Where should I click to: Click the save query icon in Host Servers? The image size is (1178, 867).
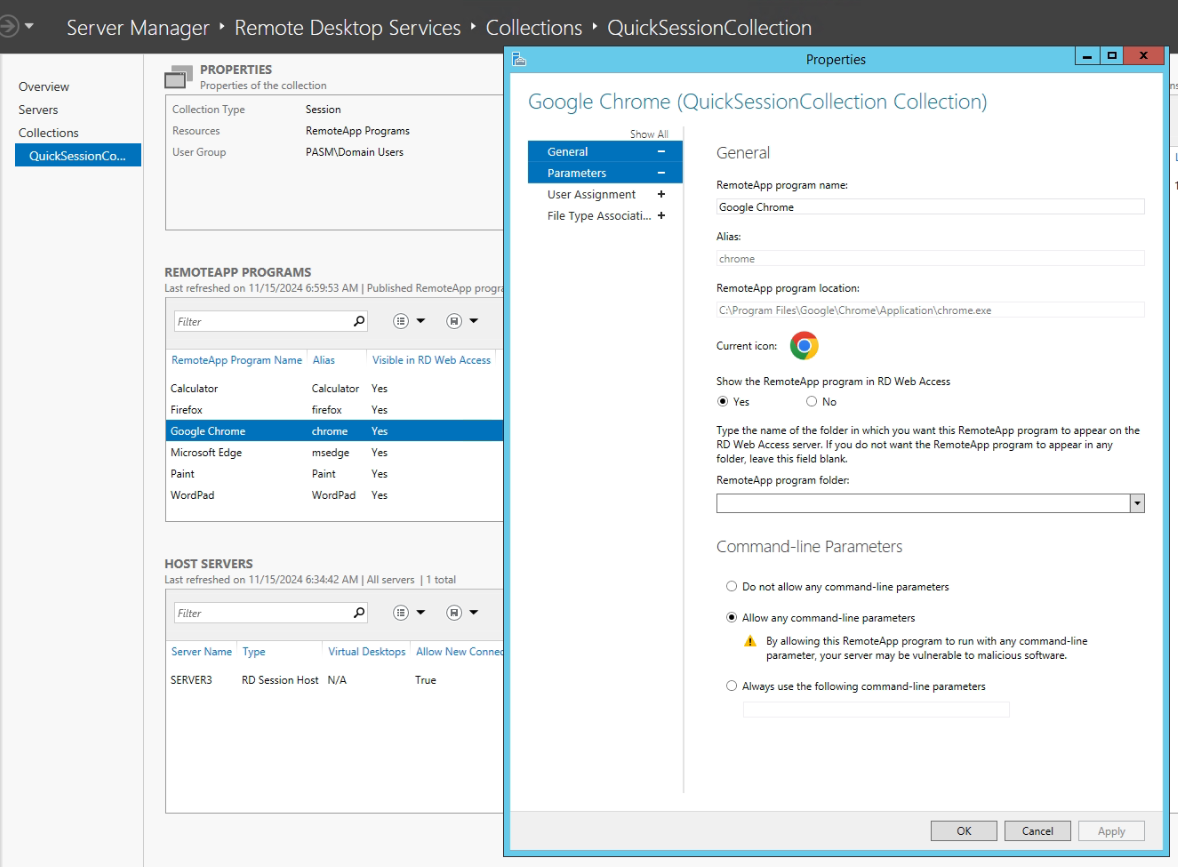point(454,613)
